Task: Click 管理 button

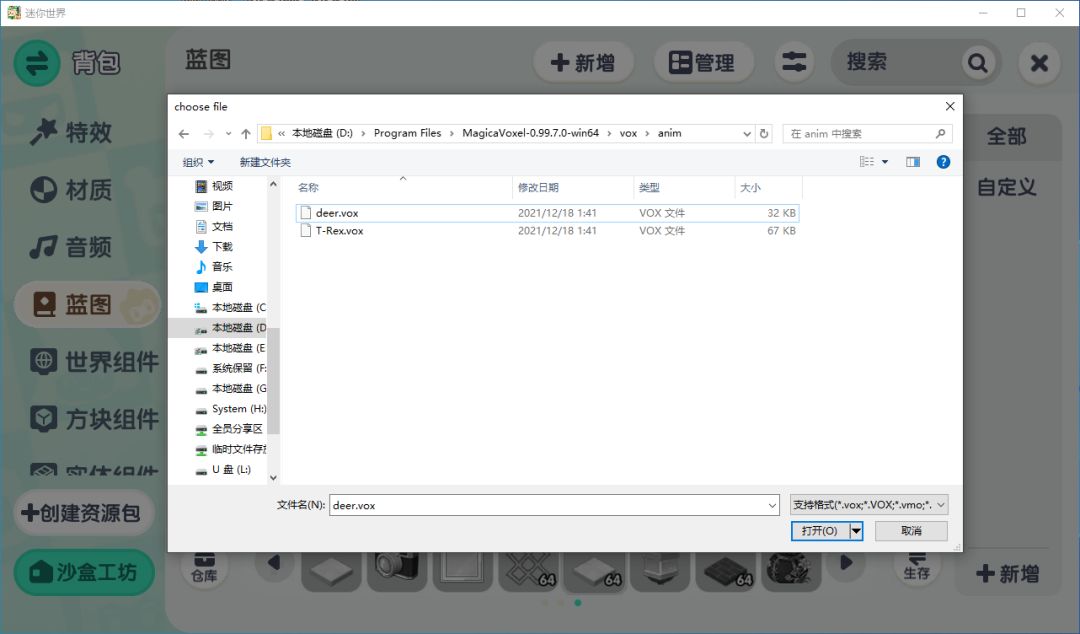Action: point(702,63)
